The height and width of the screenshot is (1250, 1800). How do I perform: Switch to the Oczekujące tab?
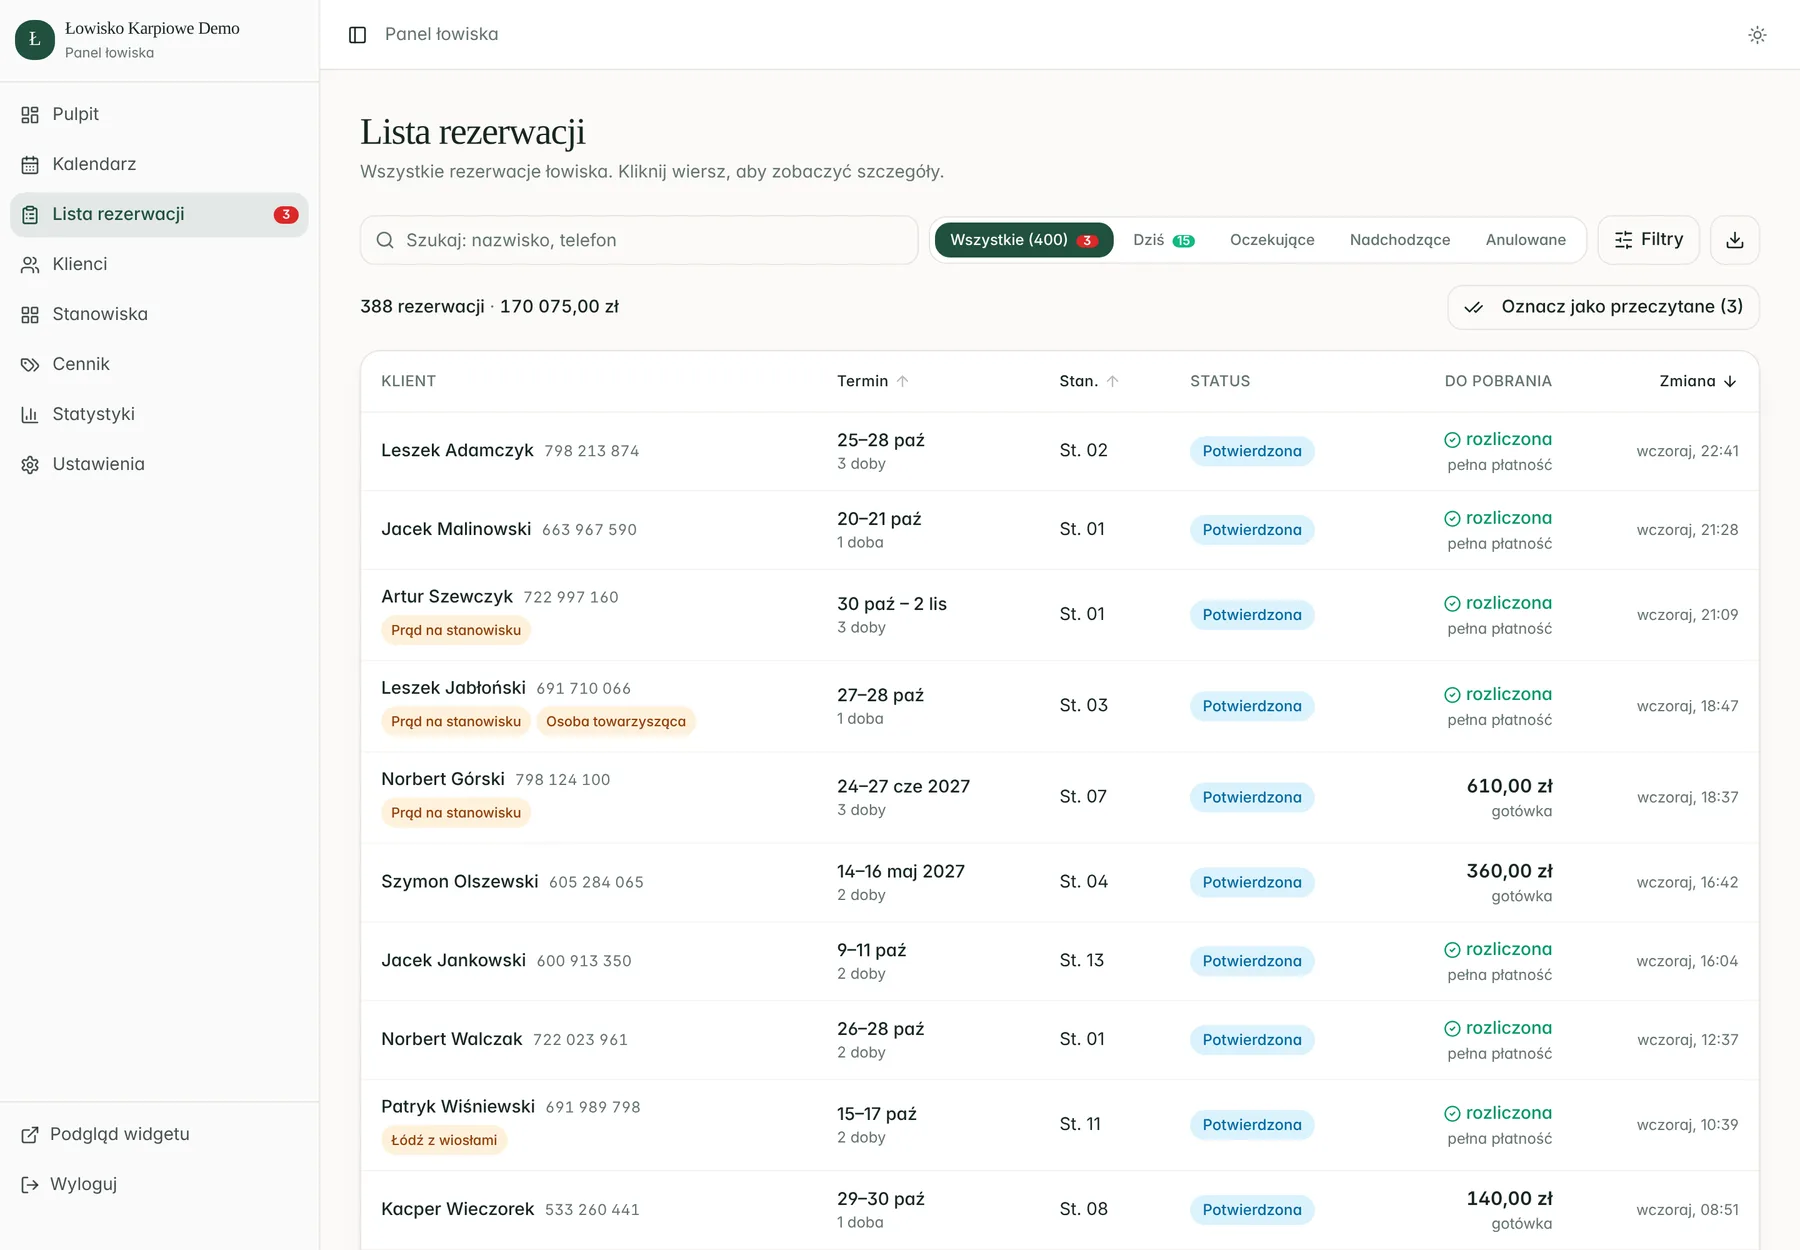point(1272,240)
